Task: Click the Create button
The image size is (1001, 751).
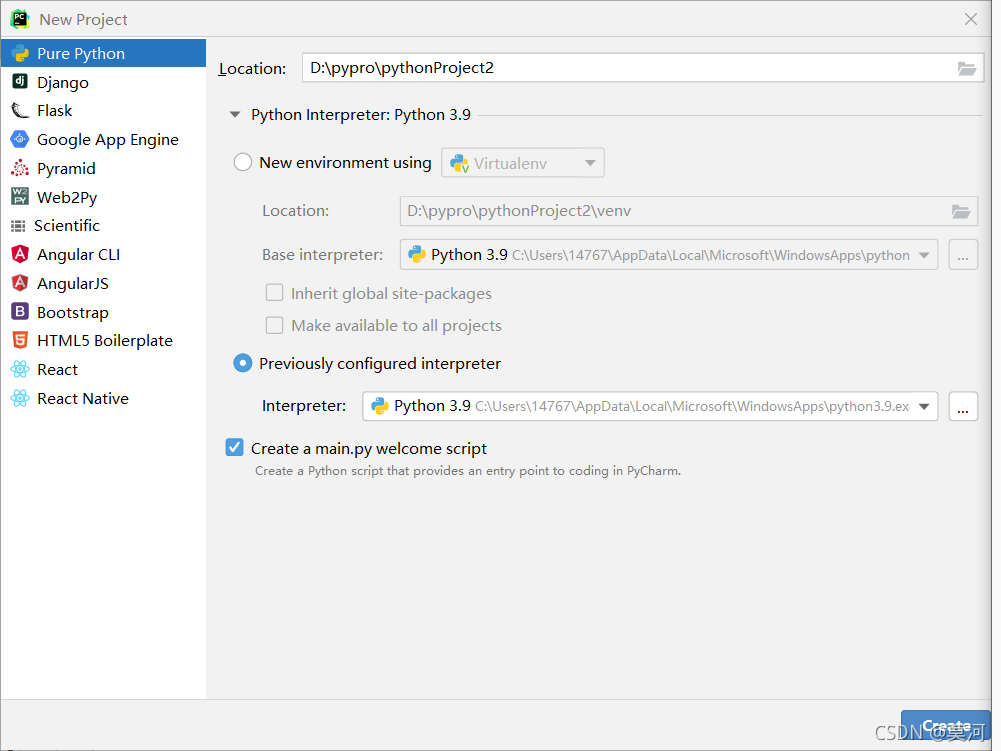Action: (945, 726)
